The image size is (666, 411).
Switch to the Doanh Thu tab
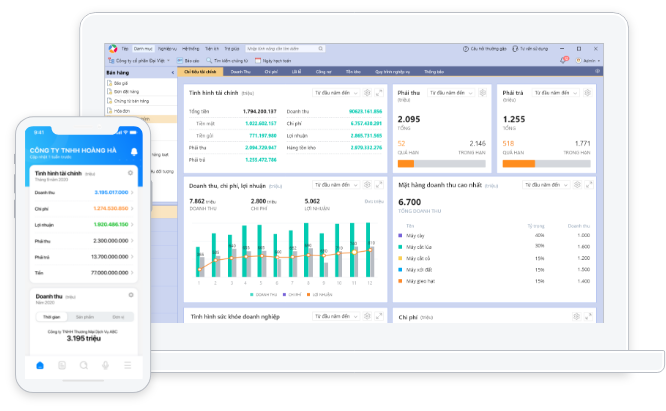[240, 72]
